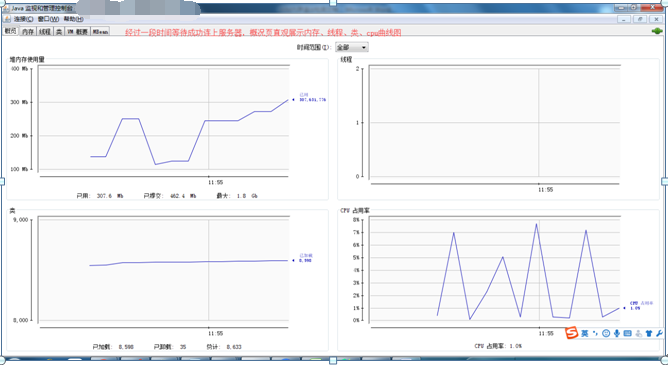This screenshot has width=668, height=365.
Task: Click the CPU 占用率 usage chart
Action: pos(494,271)
